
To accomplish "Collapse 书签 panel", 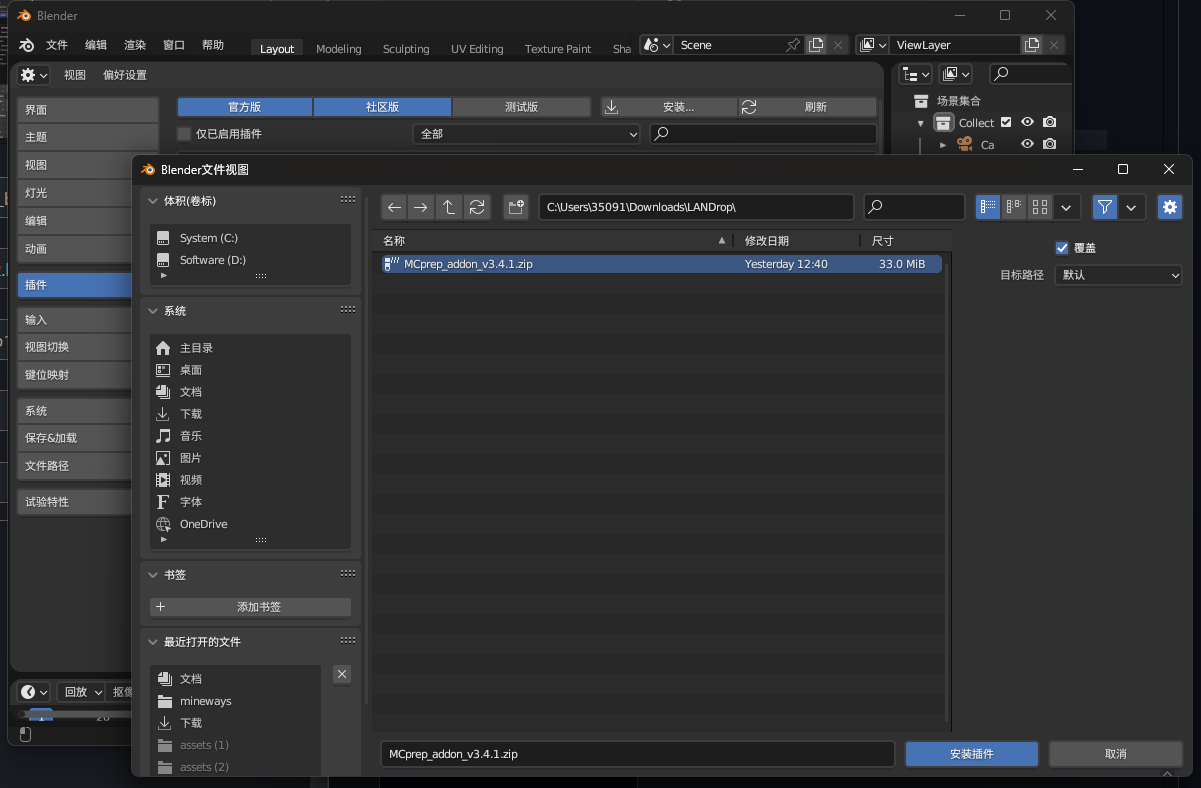I will coord(153,575).
